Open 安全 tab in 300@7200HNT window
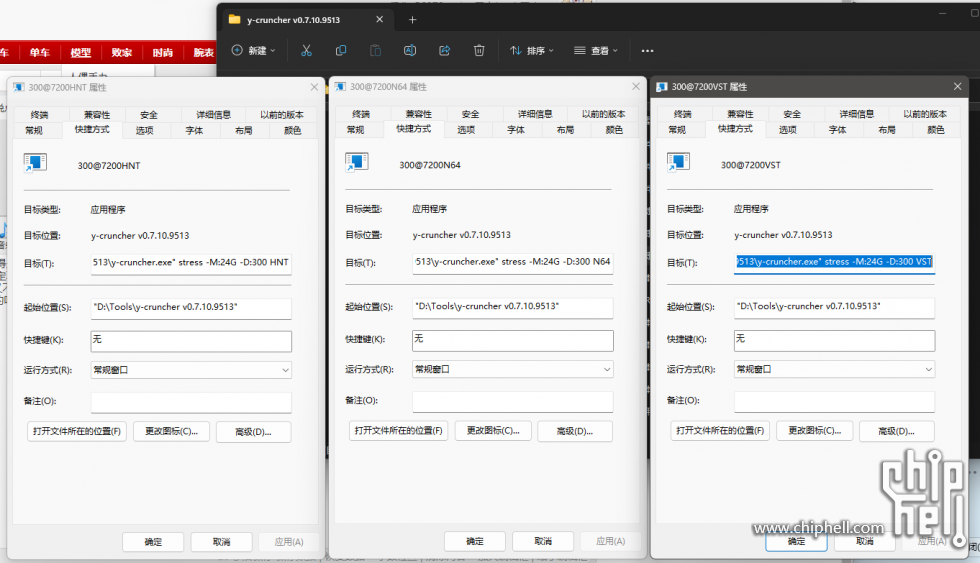Screen dimensions: 980x563 (149, 114)
